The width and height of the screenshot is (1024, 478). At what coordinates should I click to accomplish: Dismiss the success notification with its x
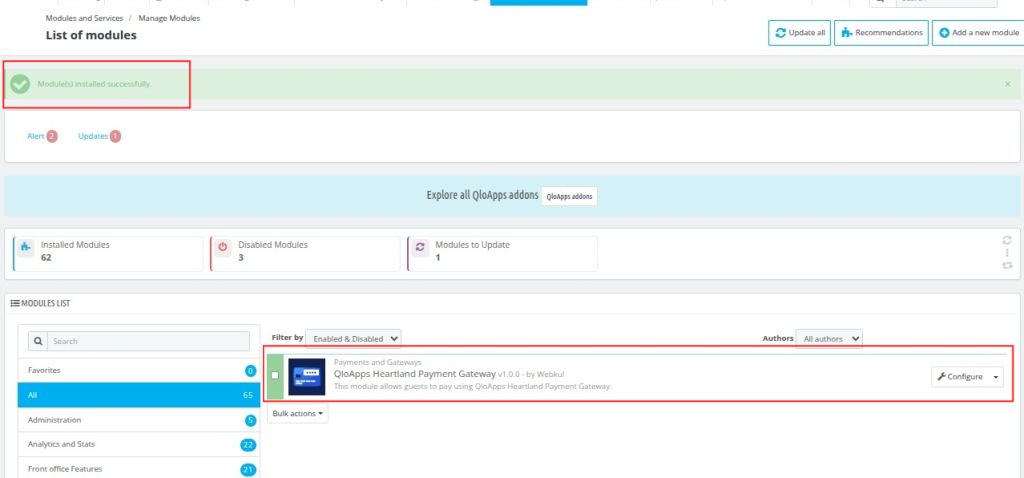click(1008, 84)
